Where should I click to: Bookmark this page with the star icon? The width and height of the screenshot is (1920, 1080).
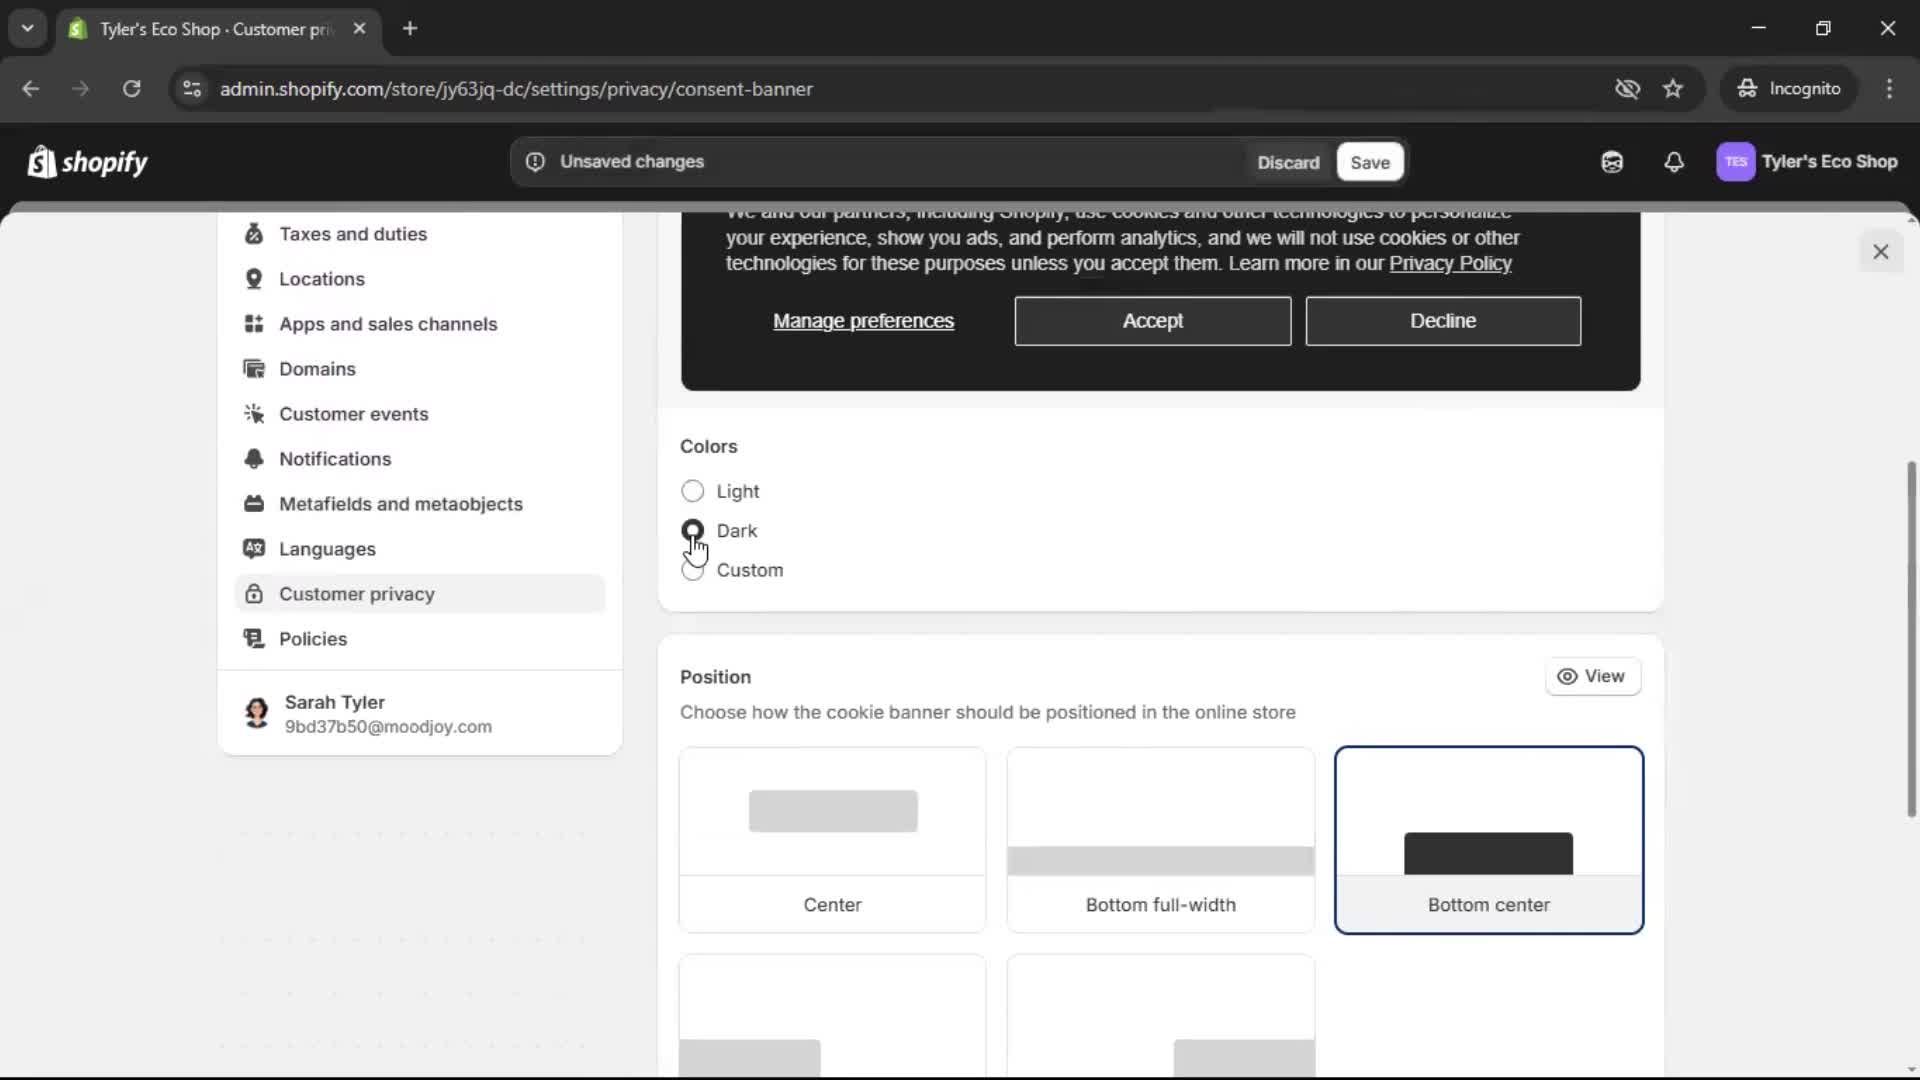(1673, 89)
